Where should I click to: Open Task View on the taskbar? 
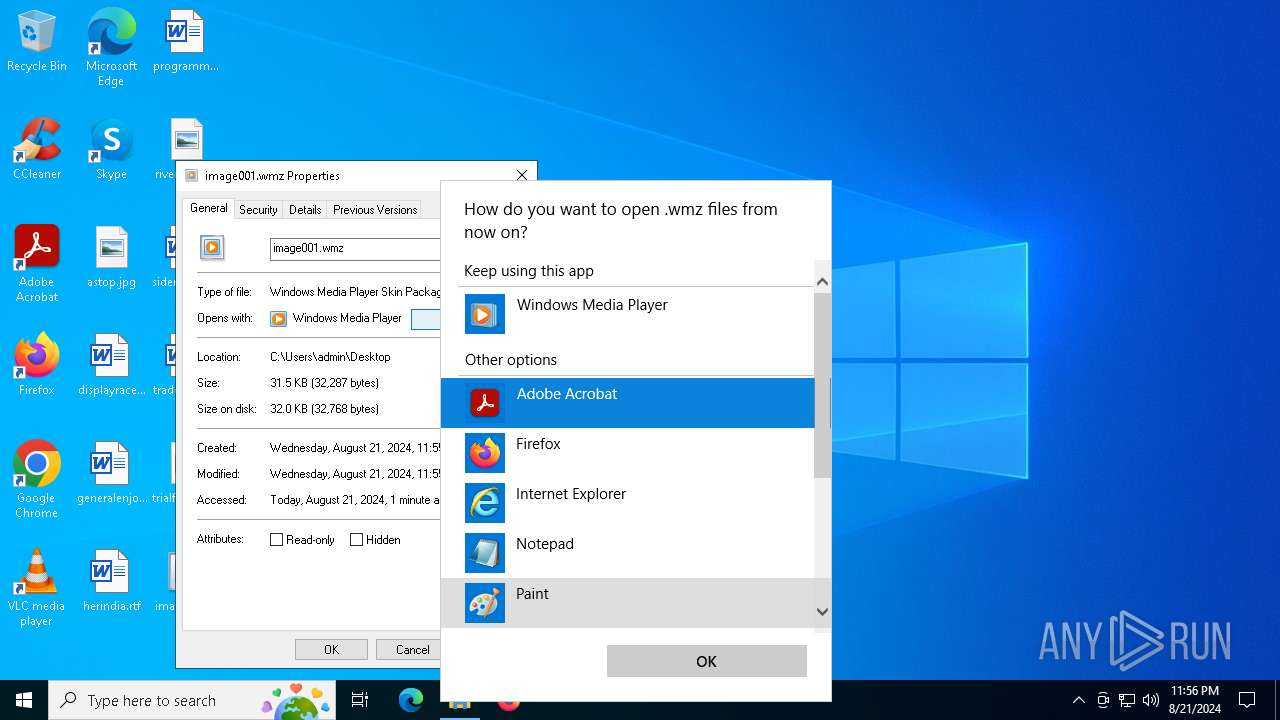pyautogui.click(x=360, y=700)
